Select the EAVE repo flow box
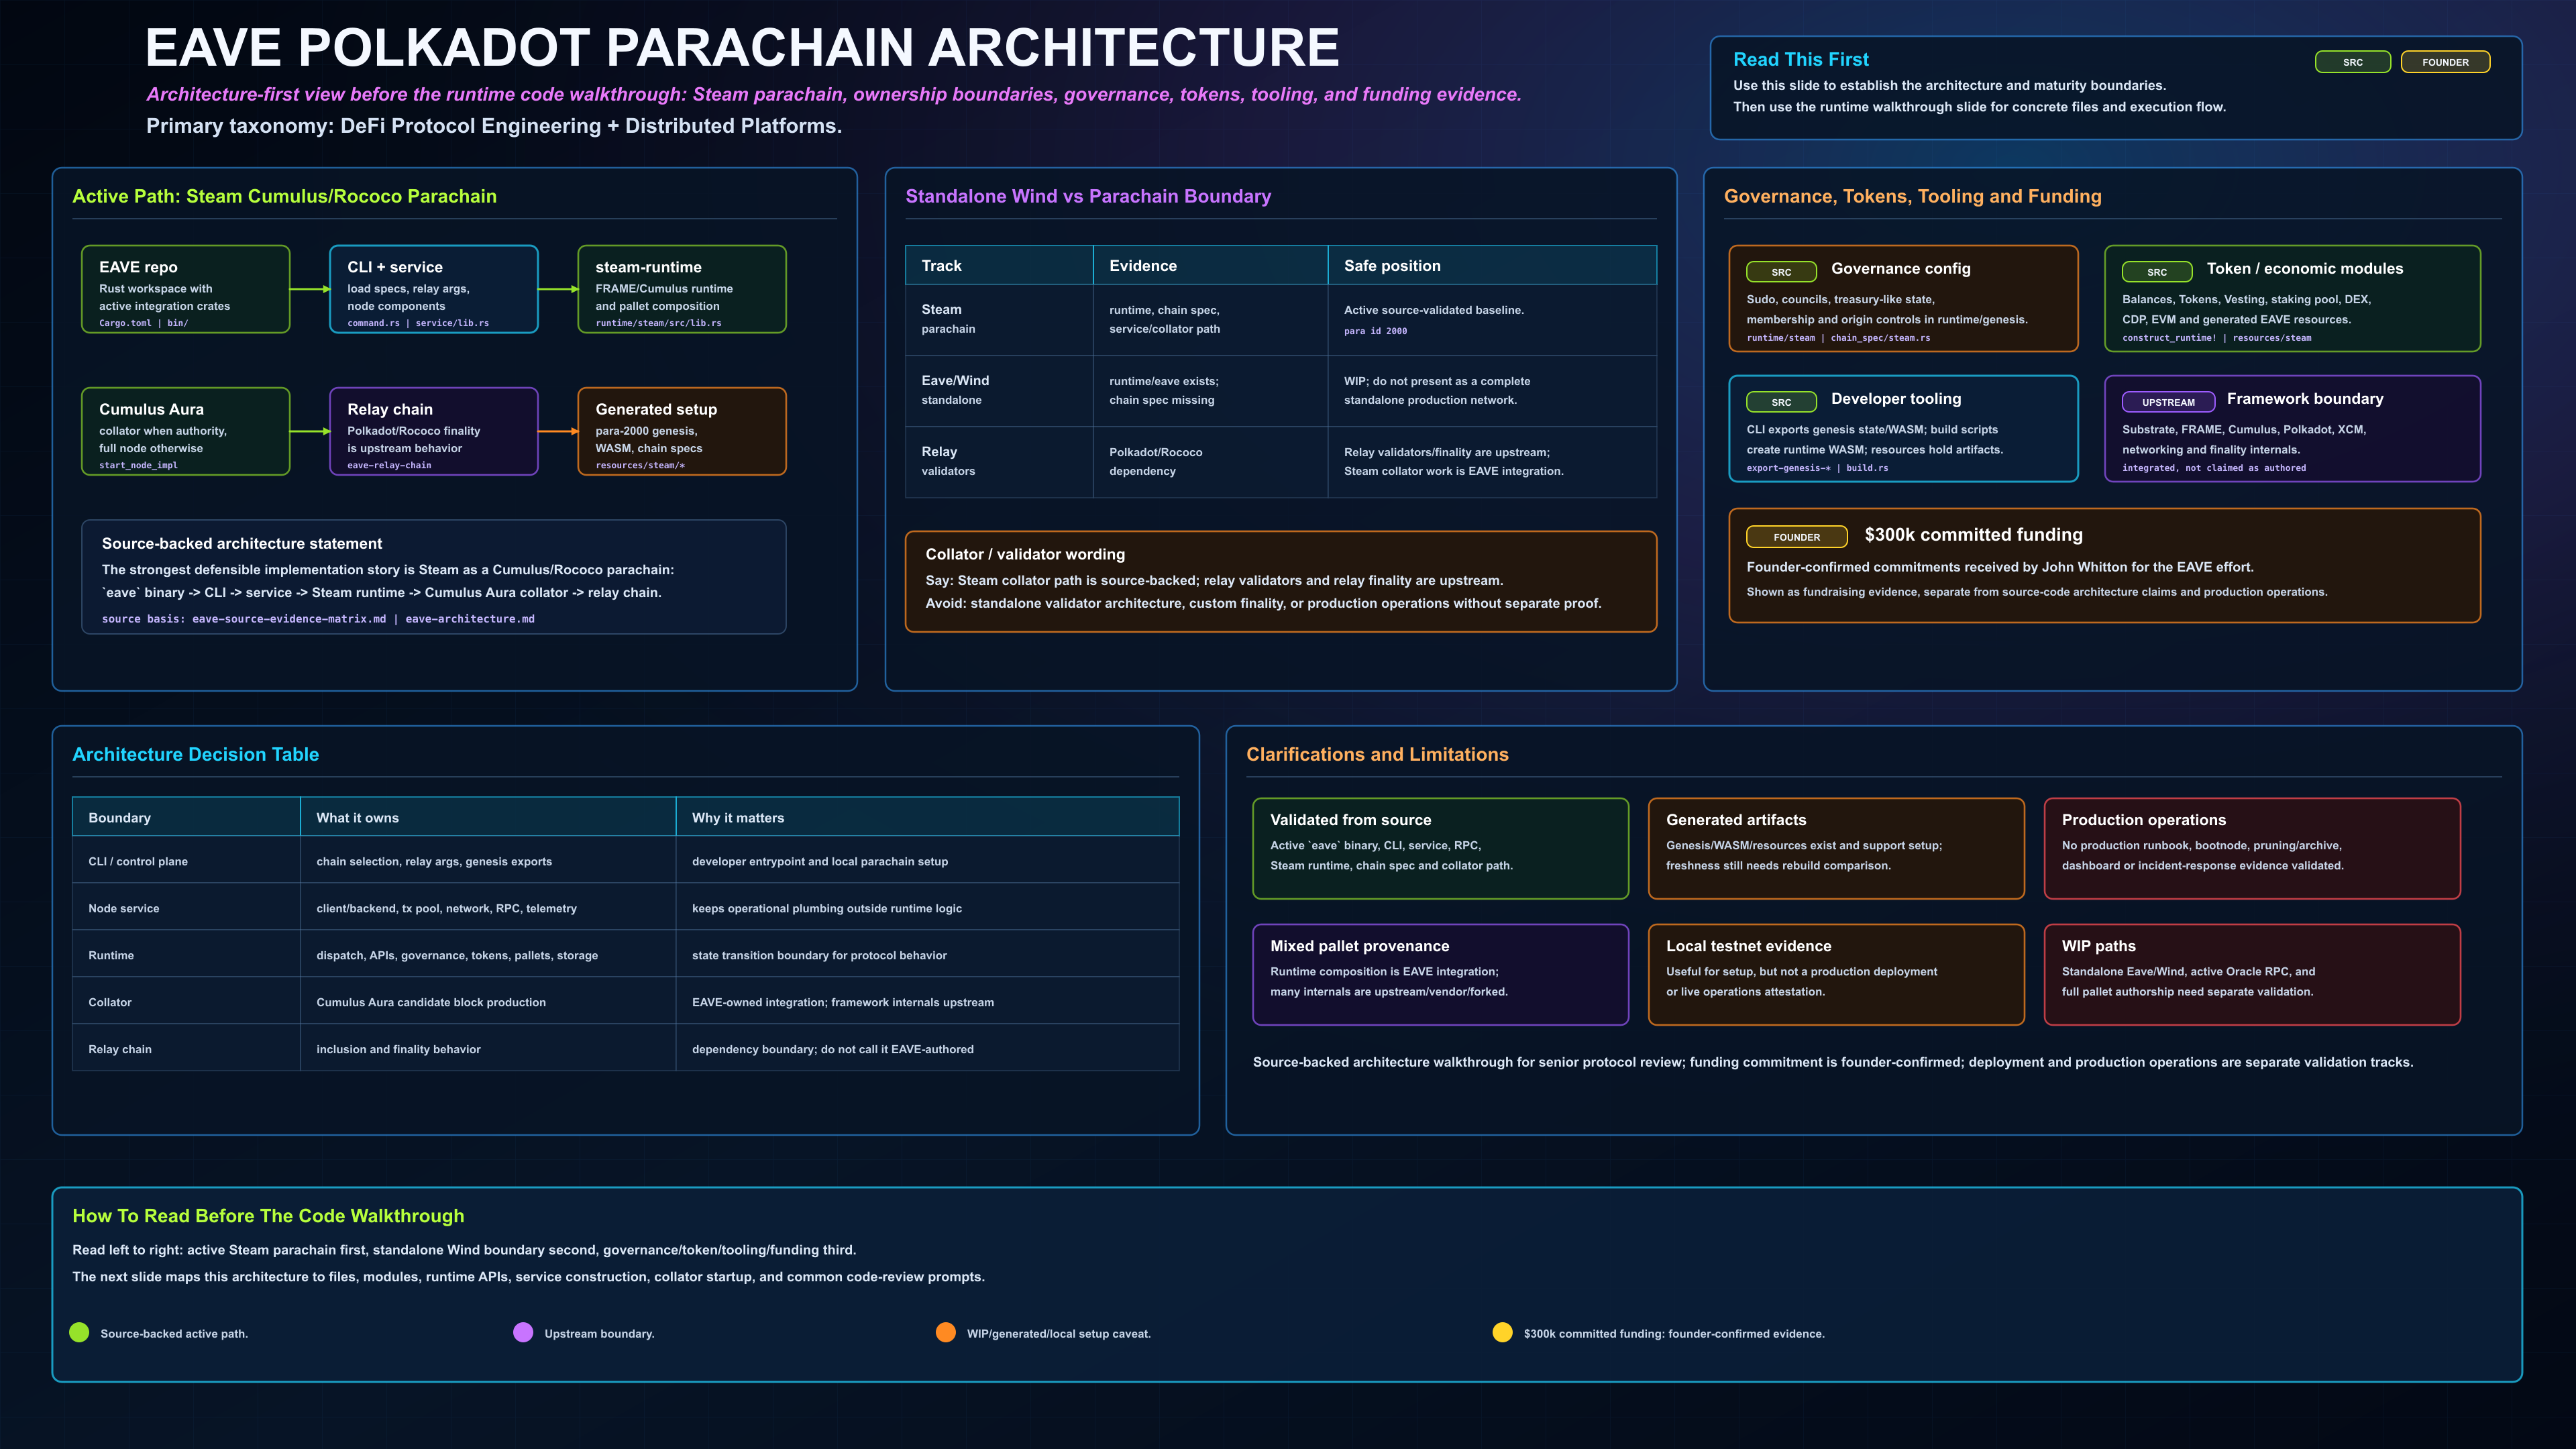 [x=186, y=289]
